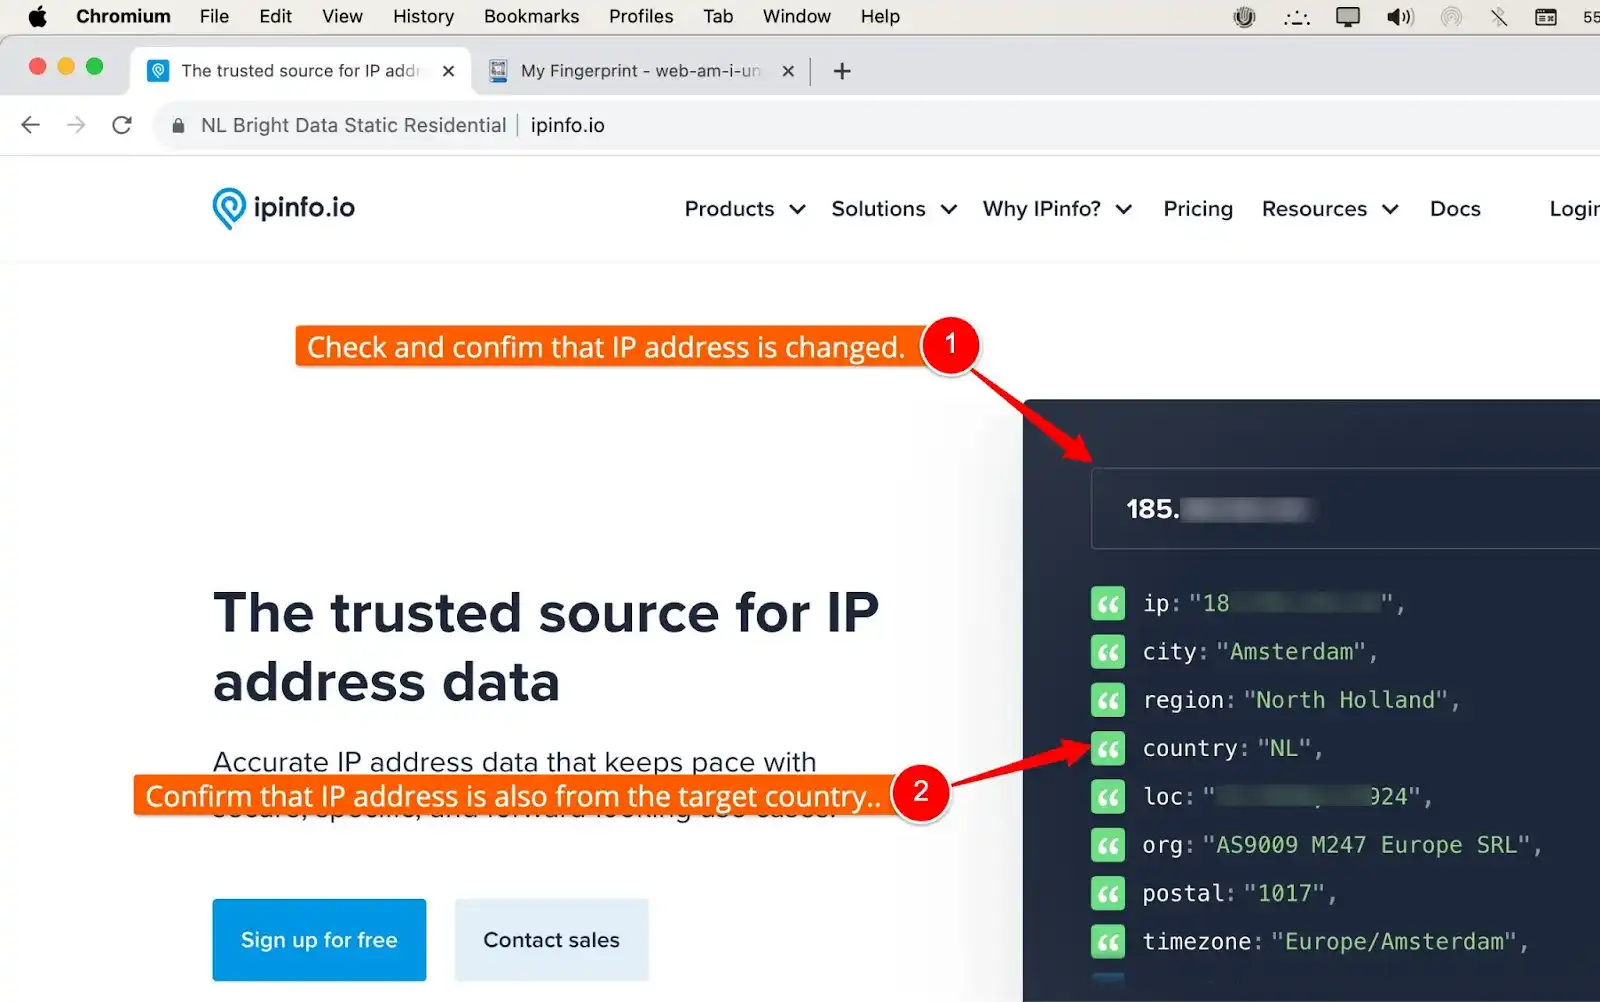Open the Tab menu
Screen dimensions: 1600x1002
pos(718,16)
